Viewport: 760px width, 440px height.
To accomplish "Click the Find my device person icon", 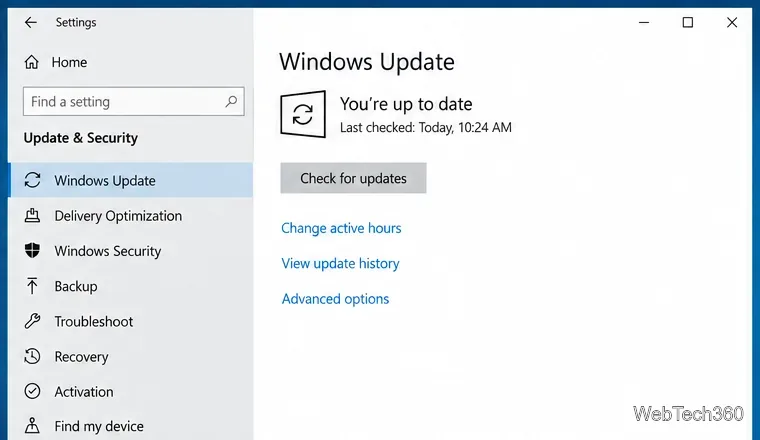I will point(32,425).
